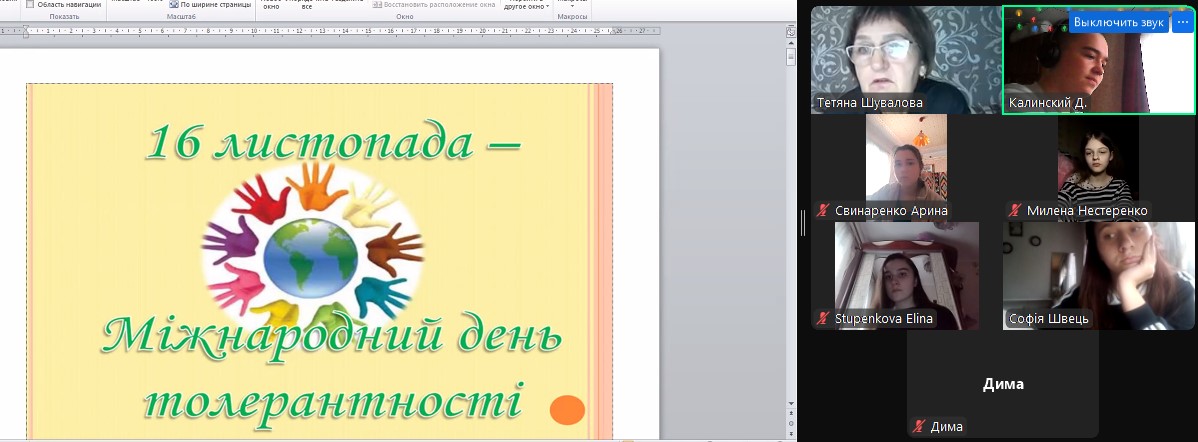Click the panel divider handle beside the video gallery
The image size is (1198, 442).
802,224
